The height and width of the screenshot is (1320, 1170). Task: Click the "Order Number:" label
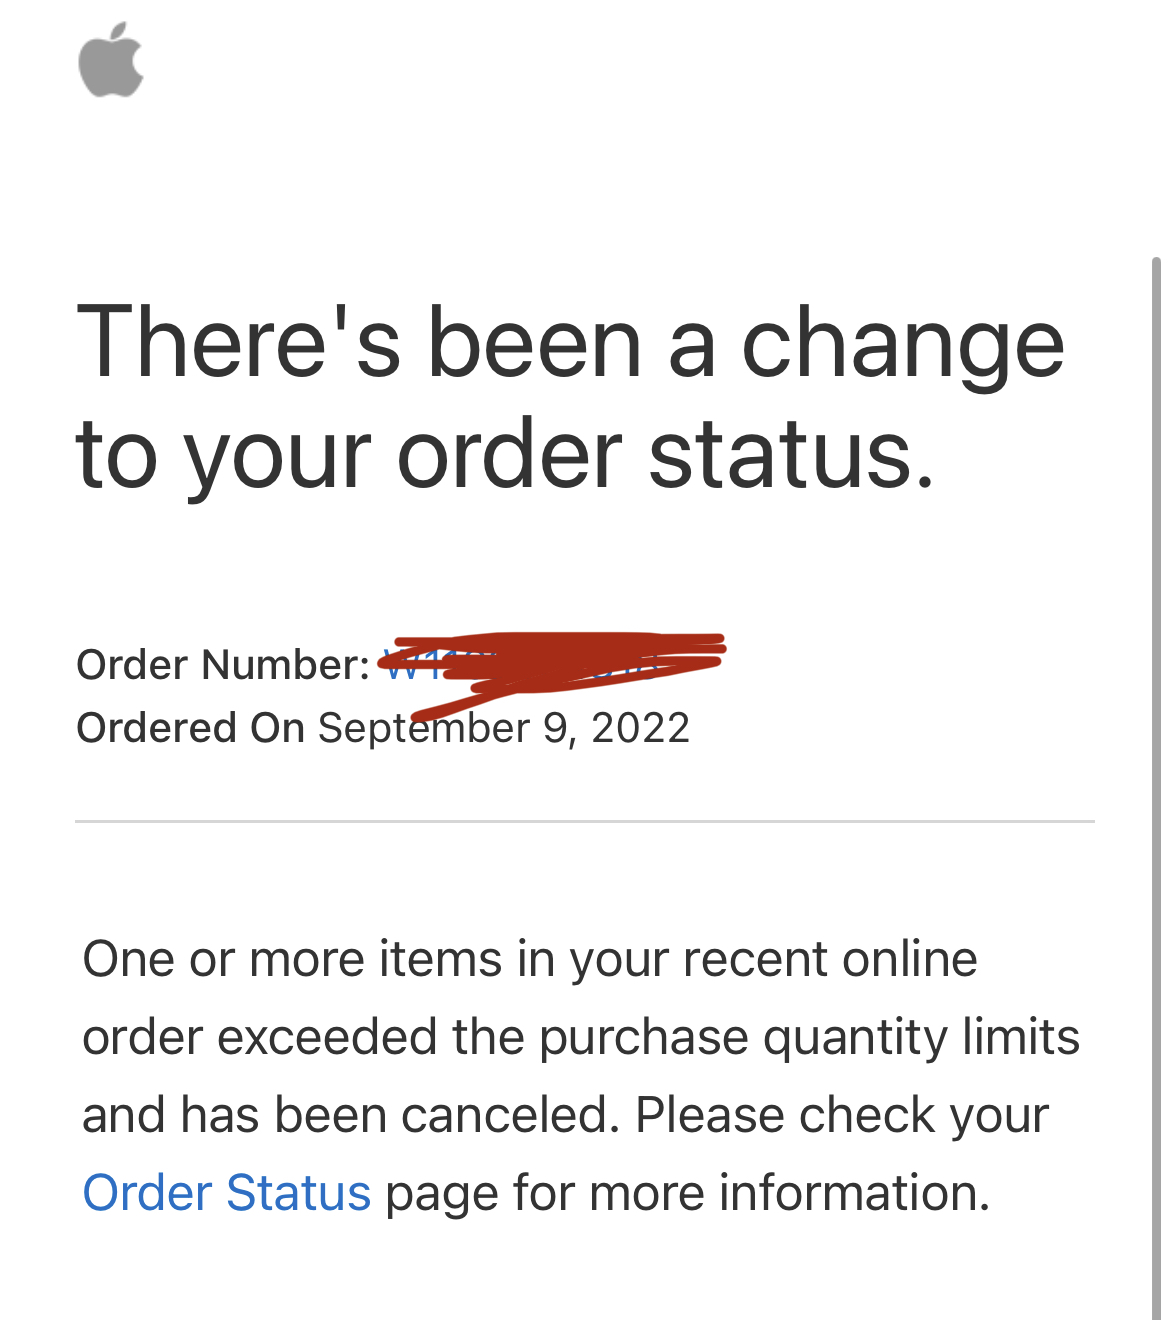click(x=222, y=665)
